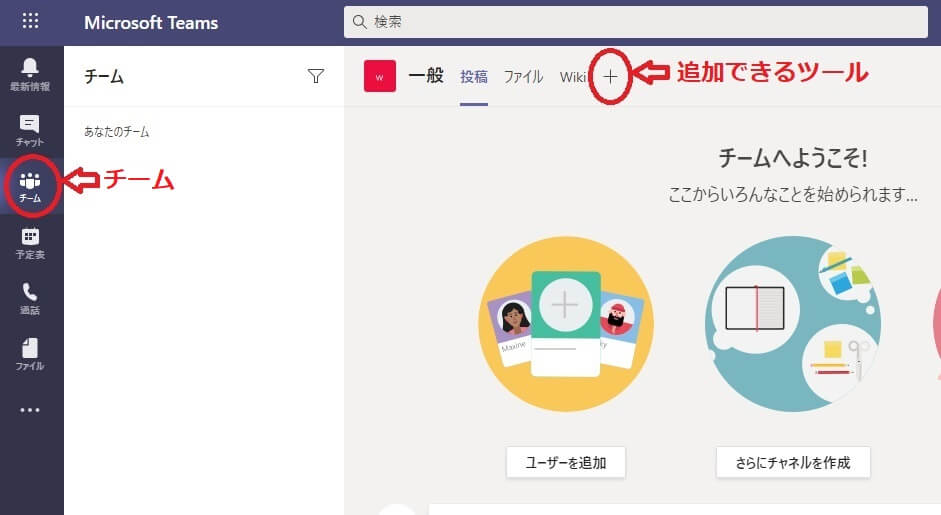Click the さらにチャネルを作成 button
Viewport: 941px width, 515px height.
[x=793, y=462]
